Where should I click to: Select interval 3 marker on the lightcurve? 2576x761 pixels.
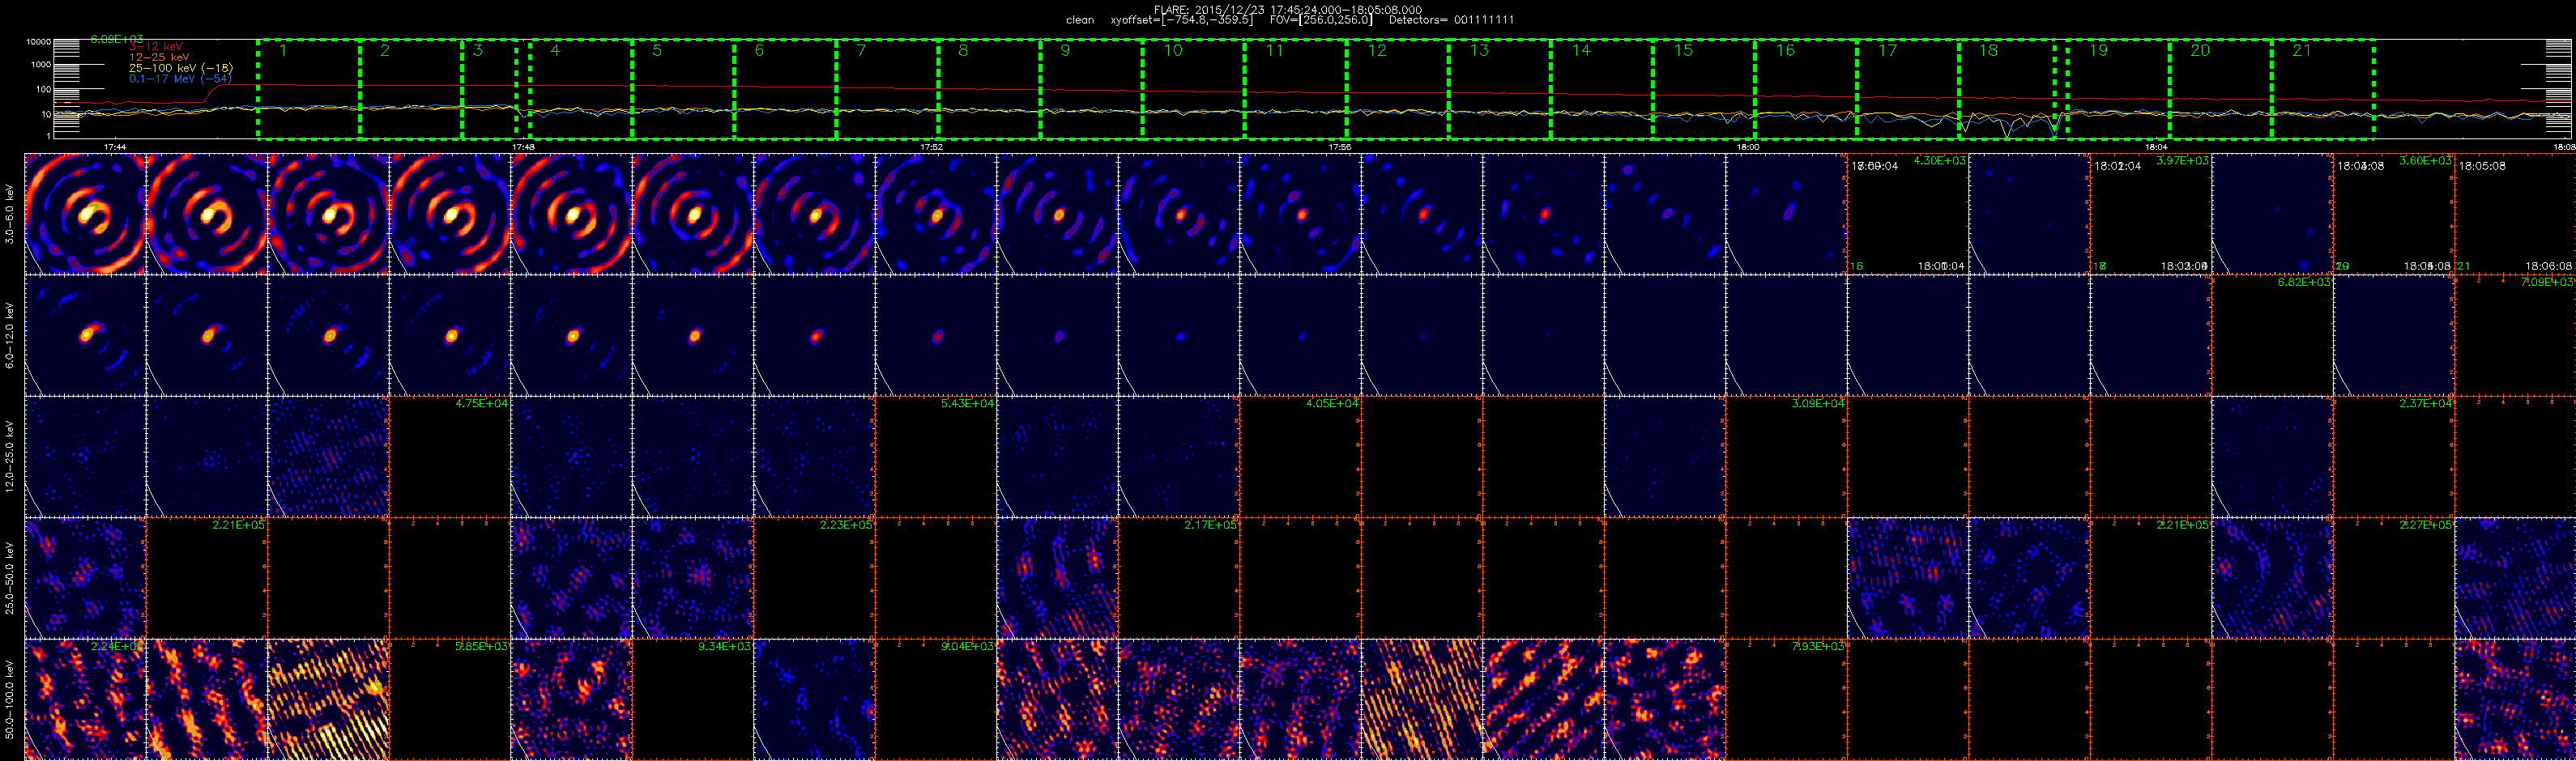478,50
